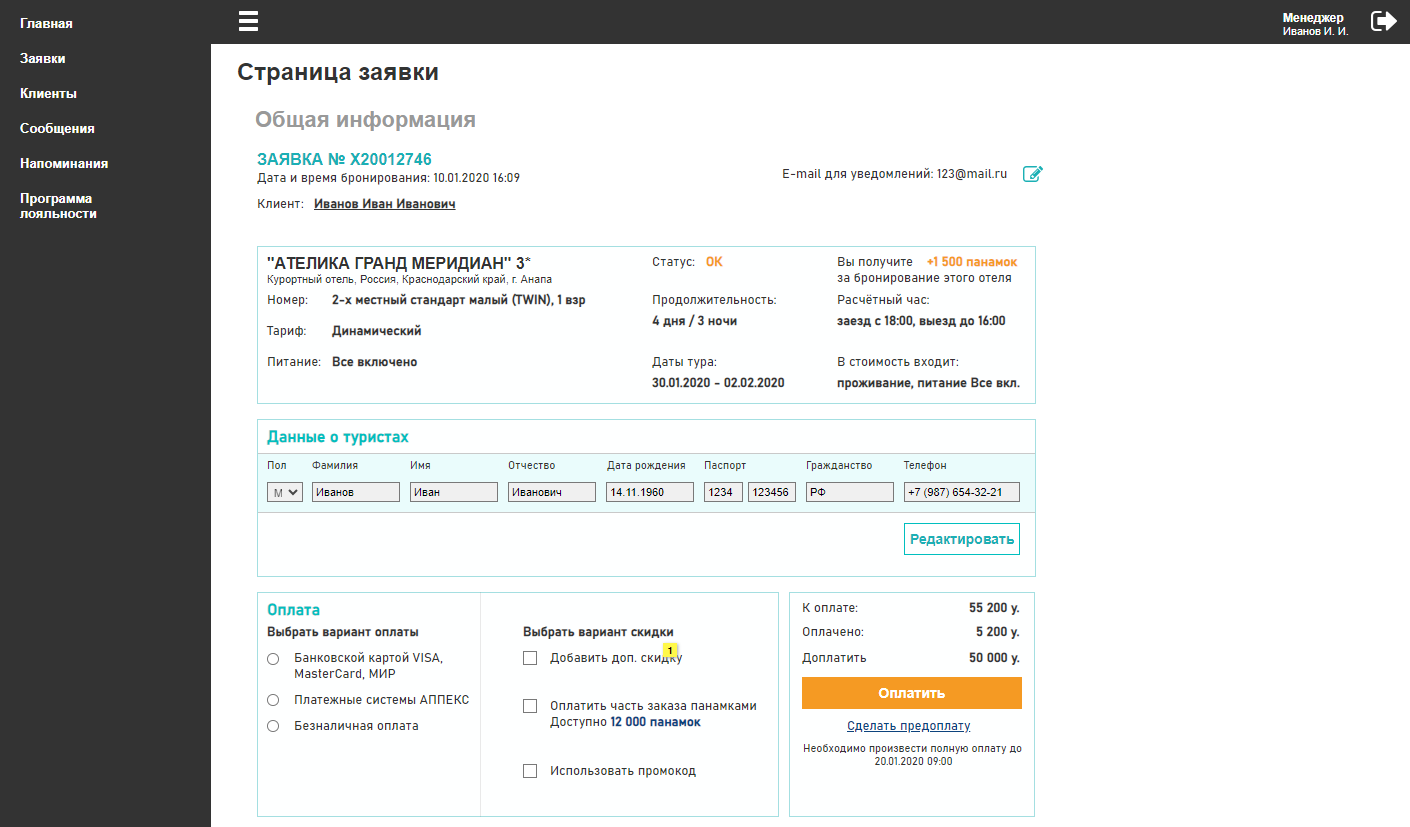Image resolution: width=1410 pixels, height=827 pixels.
Task: Click the e-mail 123@mail.ru text
Action: (x=972, y=174)
